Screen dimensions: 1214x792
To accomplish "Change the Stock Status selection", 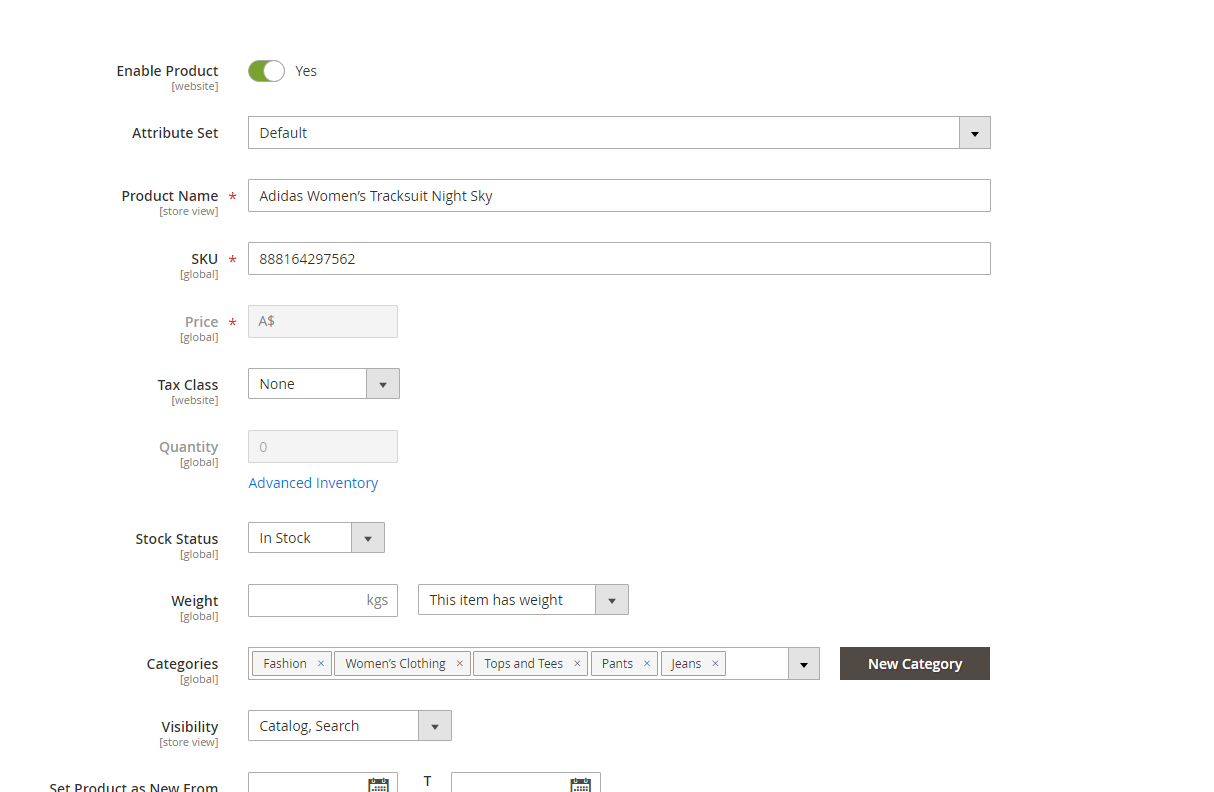I will point(368,537).
